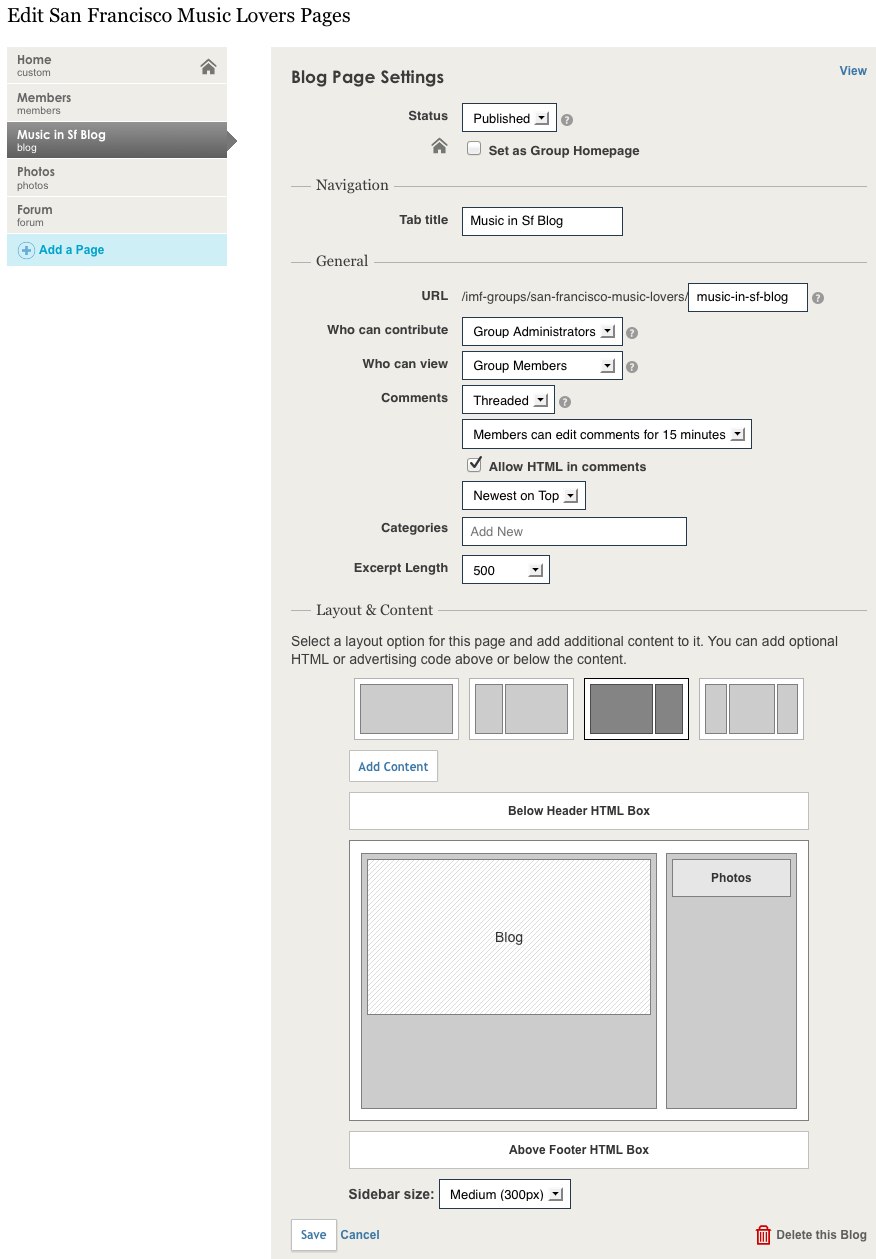876x1259 pixels.
Task: Uncheck Allow HTML in comments
Action: (x=475, y=465)
